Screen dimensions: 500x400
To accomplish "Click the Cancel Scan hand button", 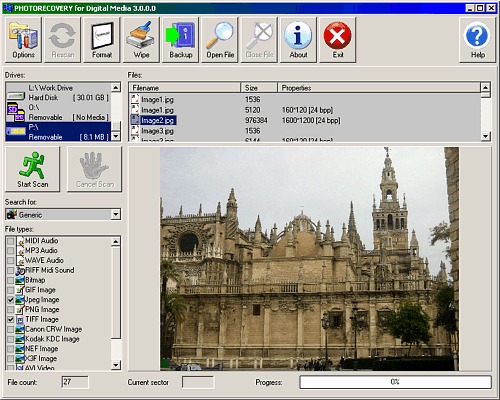I will [x=95, y=169].
